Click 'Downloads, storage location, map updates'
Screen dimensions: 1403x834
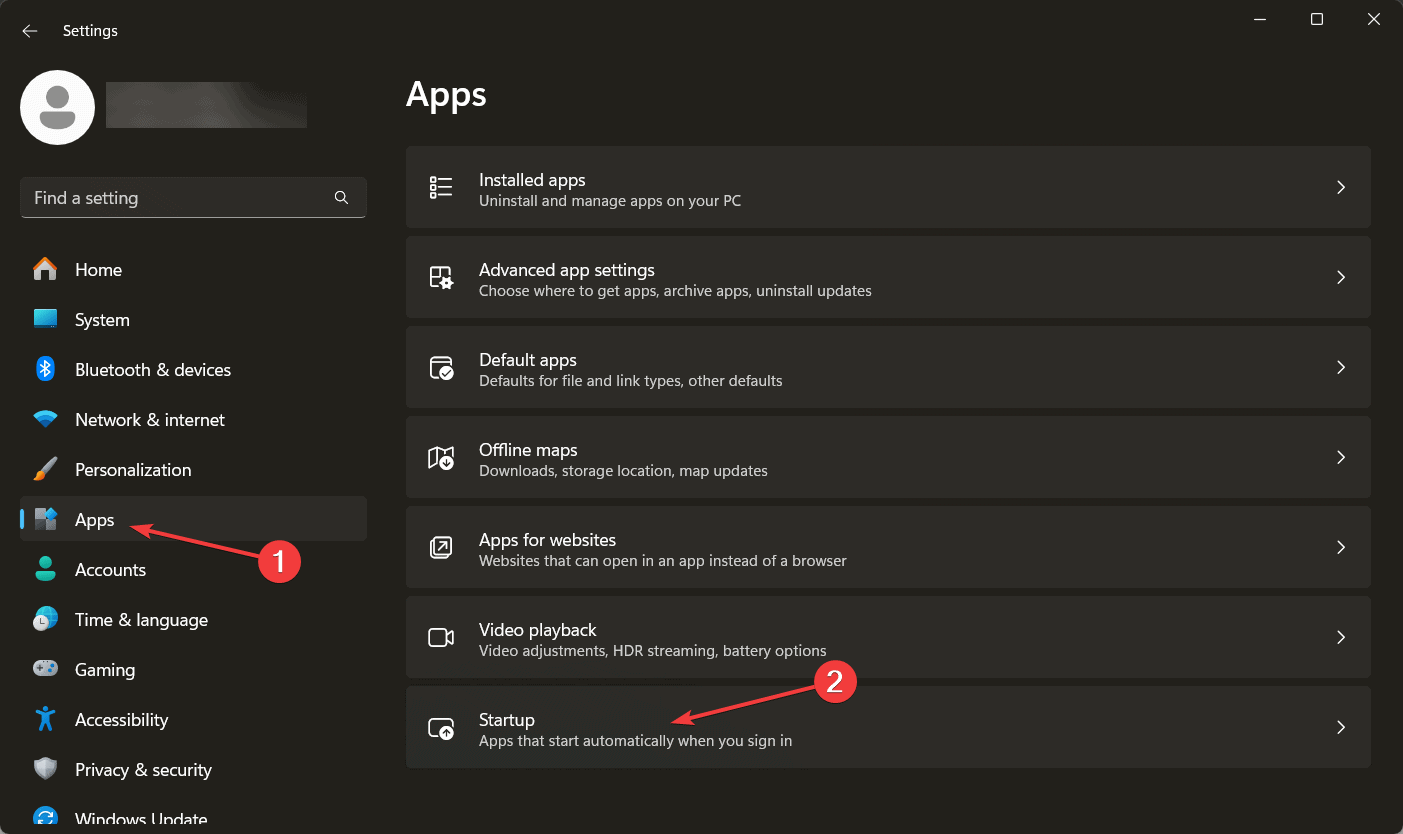tap(623, 471)
